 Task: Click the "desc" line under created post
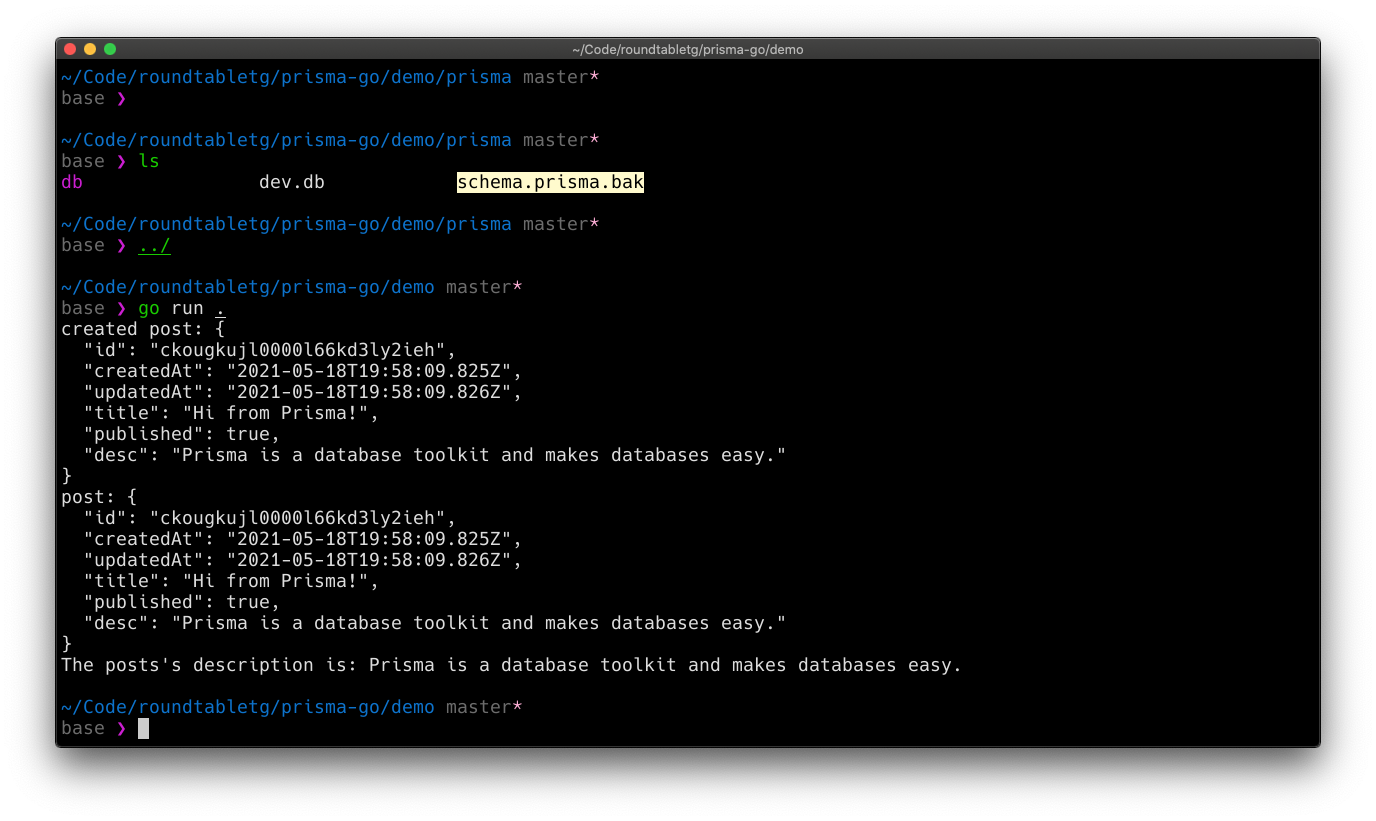point(435,455)
